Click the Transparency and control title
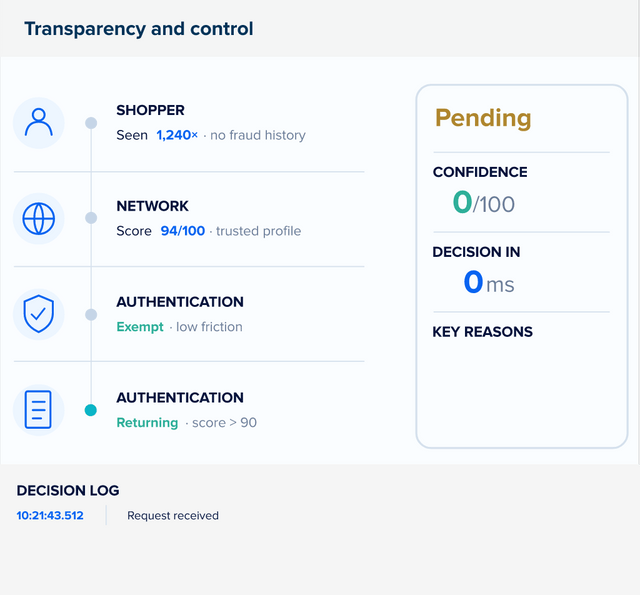 (139, 29)
